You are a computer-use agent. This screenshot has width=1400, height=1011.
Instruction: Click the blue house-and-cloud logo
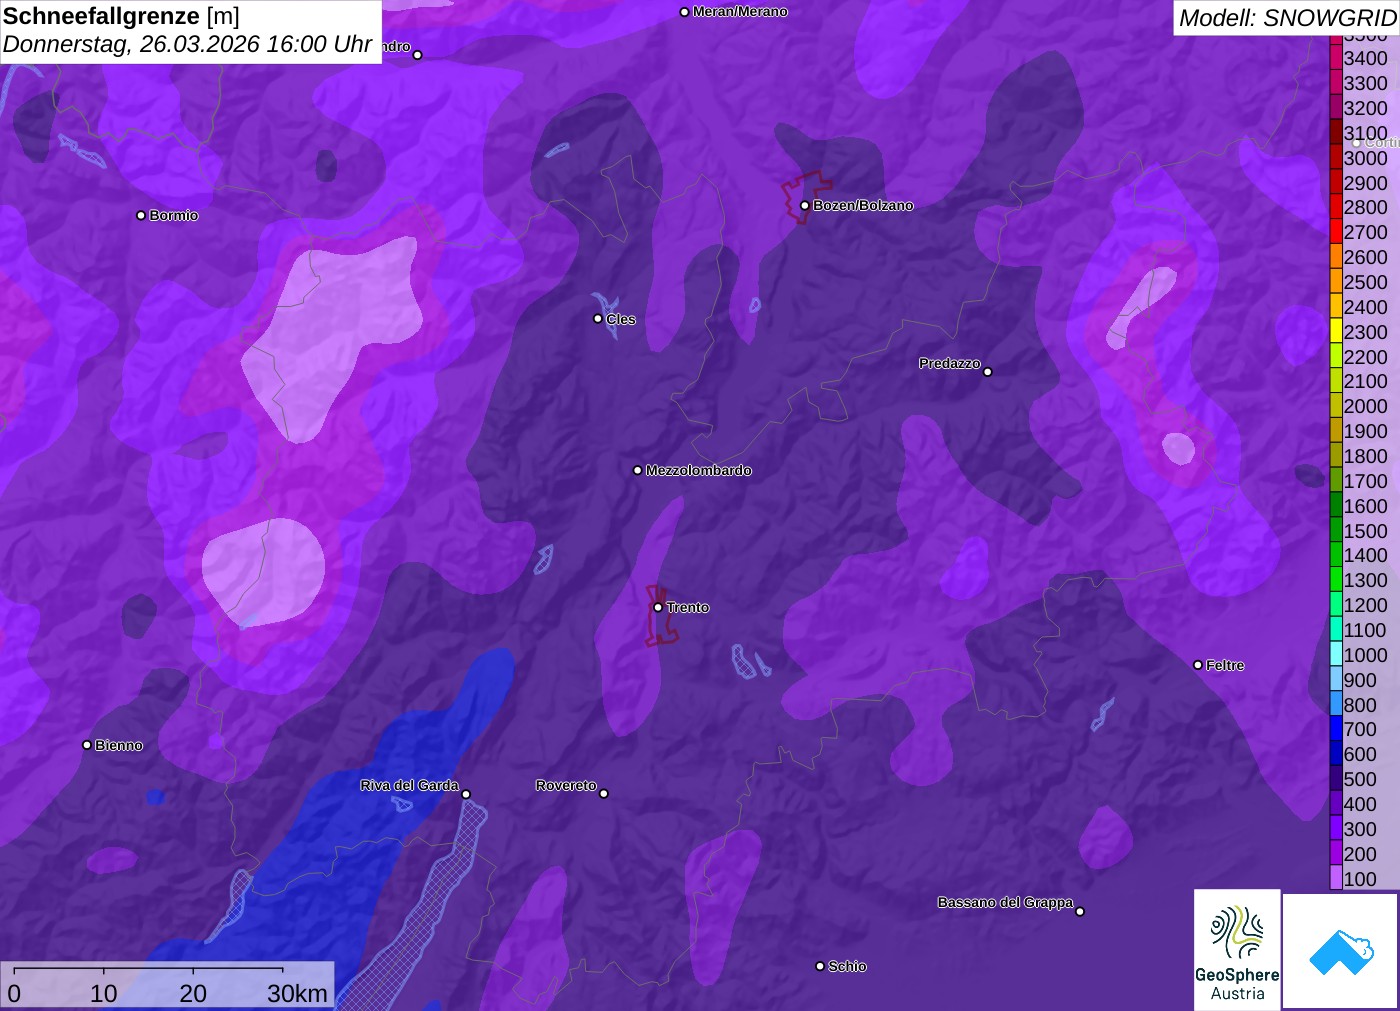[x=1341, y=951]
